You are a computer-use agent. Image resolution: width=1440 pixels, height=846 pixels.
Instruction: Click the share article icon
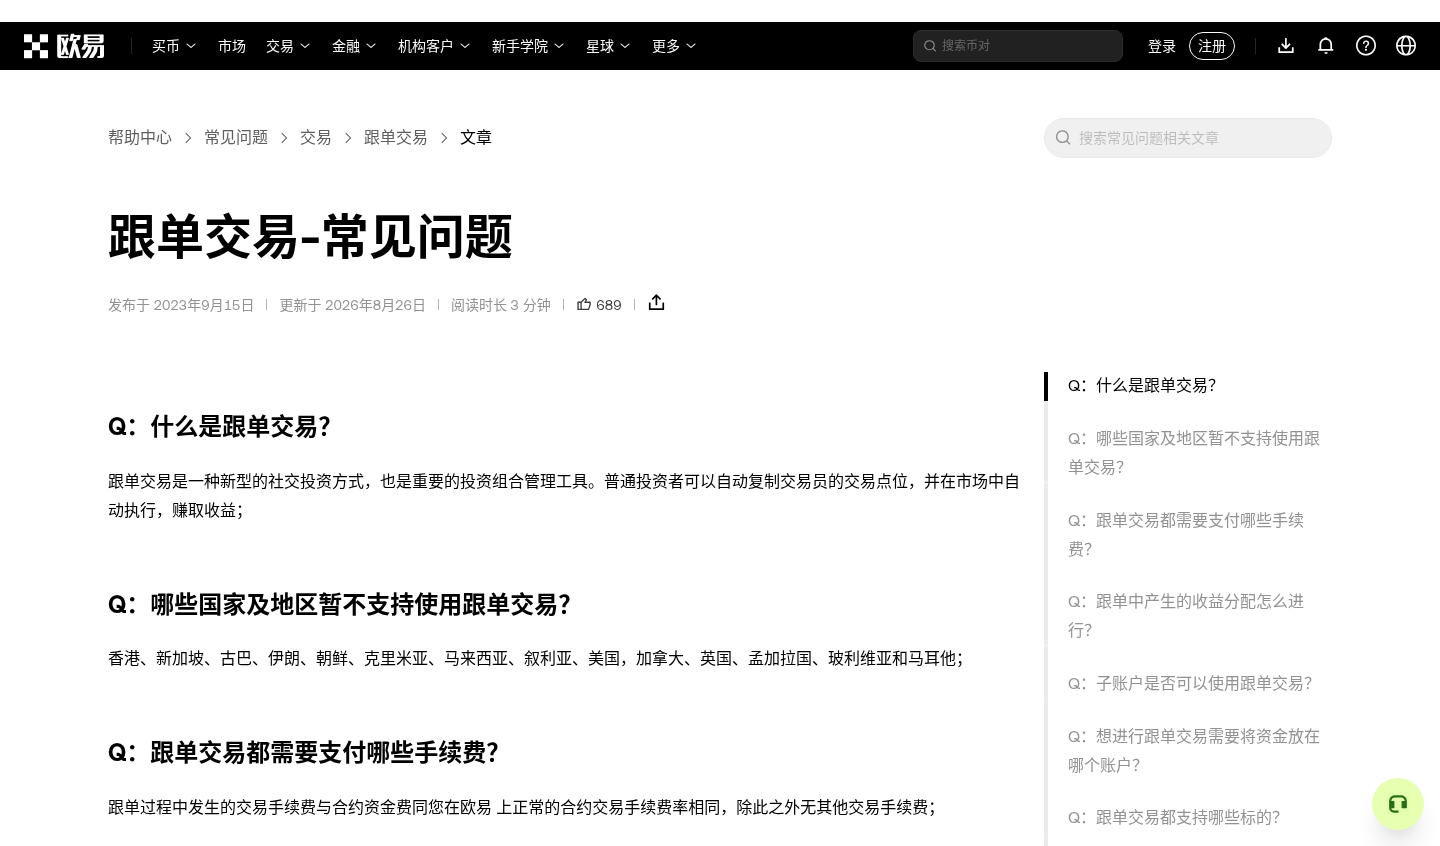point(656,303)
